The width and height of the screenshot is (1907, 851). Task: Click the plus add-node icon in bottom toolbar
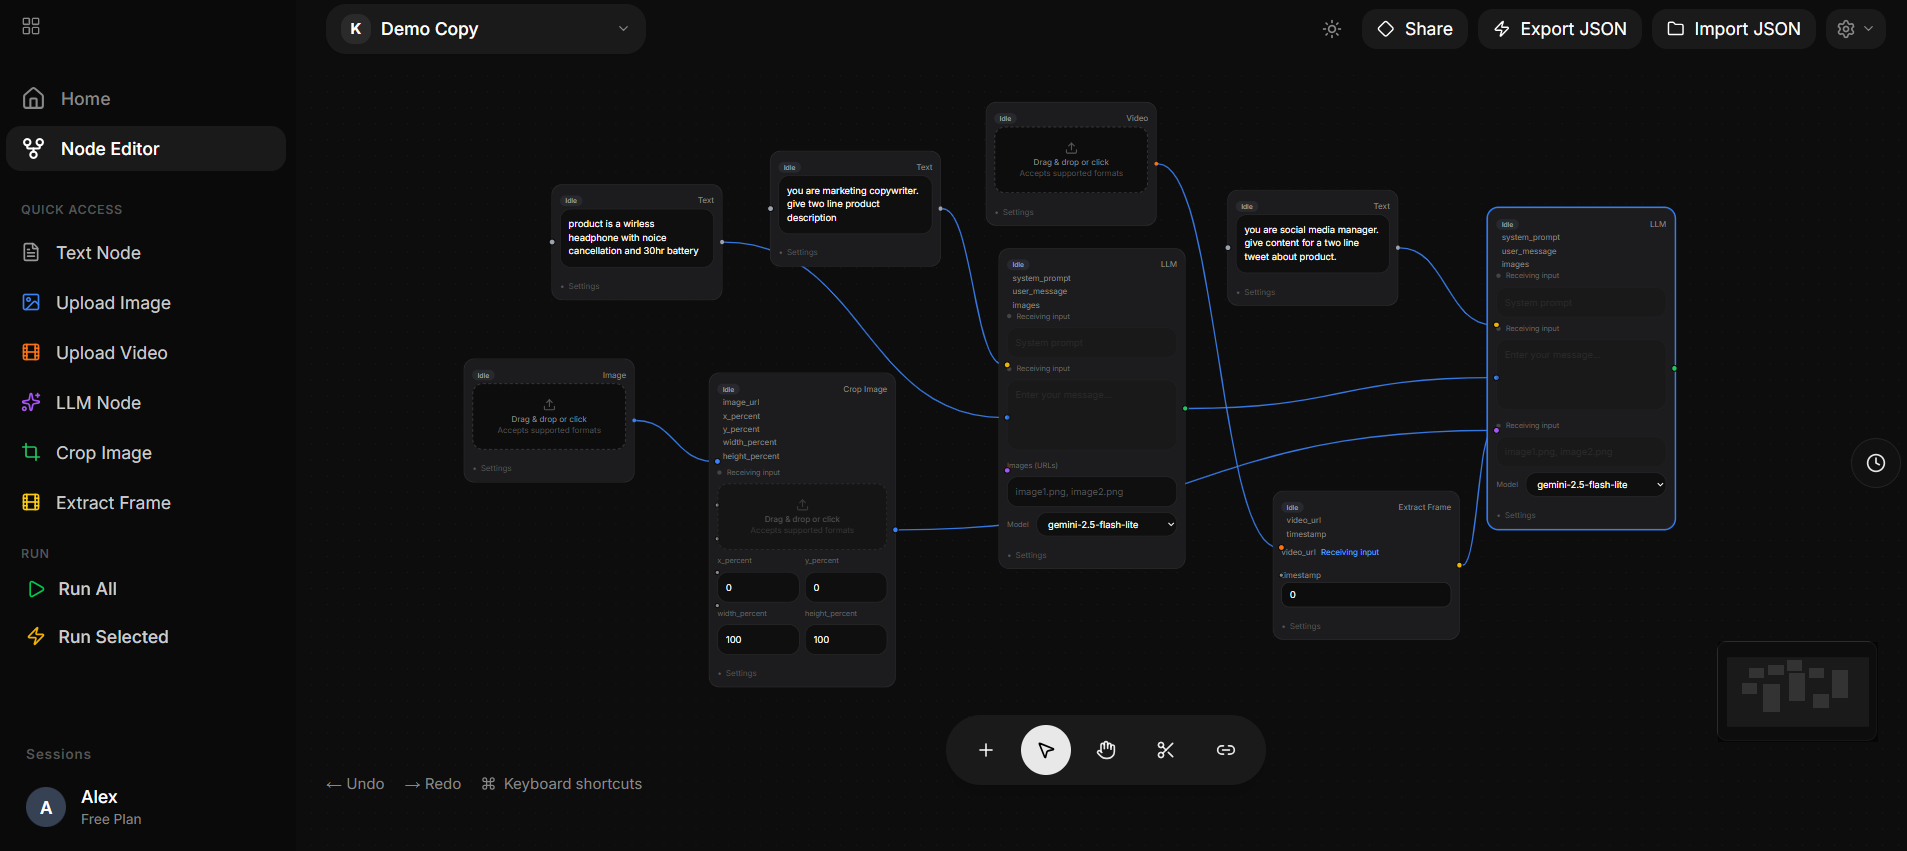(985, 750)
